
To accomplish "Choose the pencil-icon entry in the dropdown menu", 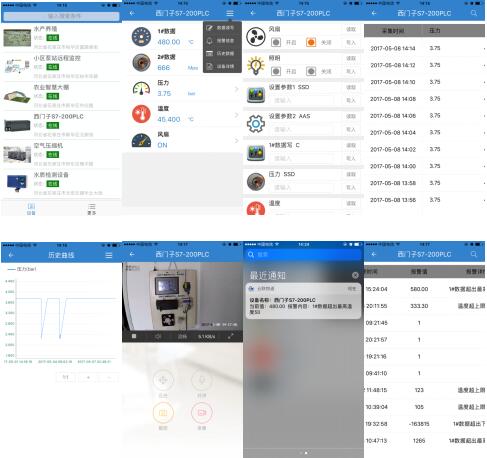I will pos(222,28).
